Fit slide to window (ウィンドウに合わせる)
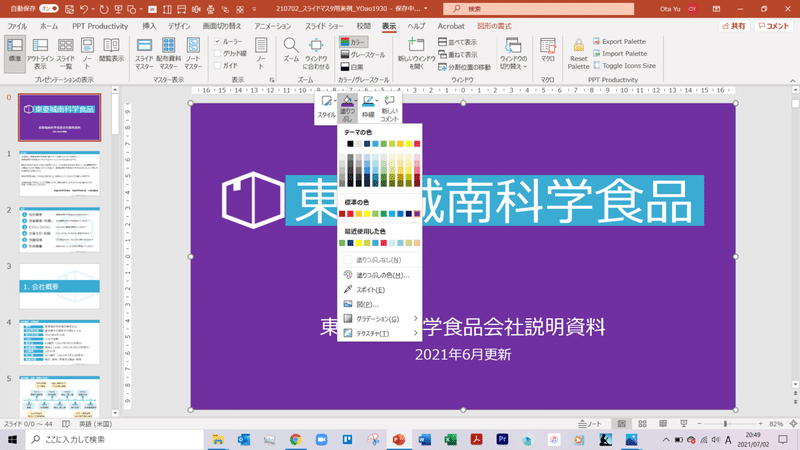 point(316,53)
